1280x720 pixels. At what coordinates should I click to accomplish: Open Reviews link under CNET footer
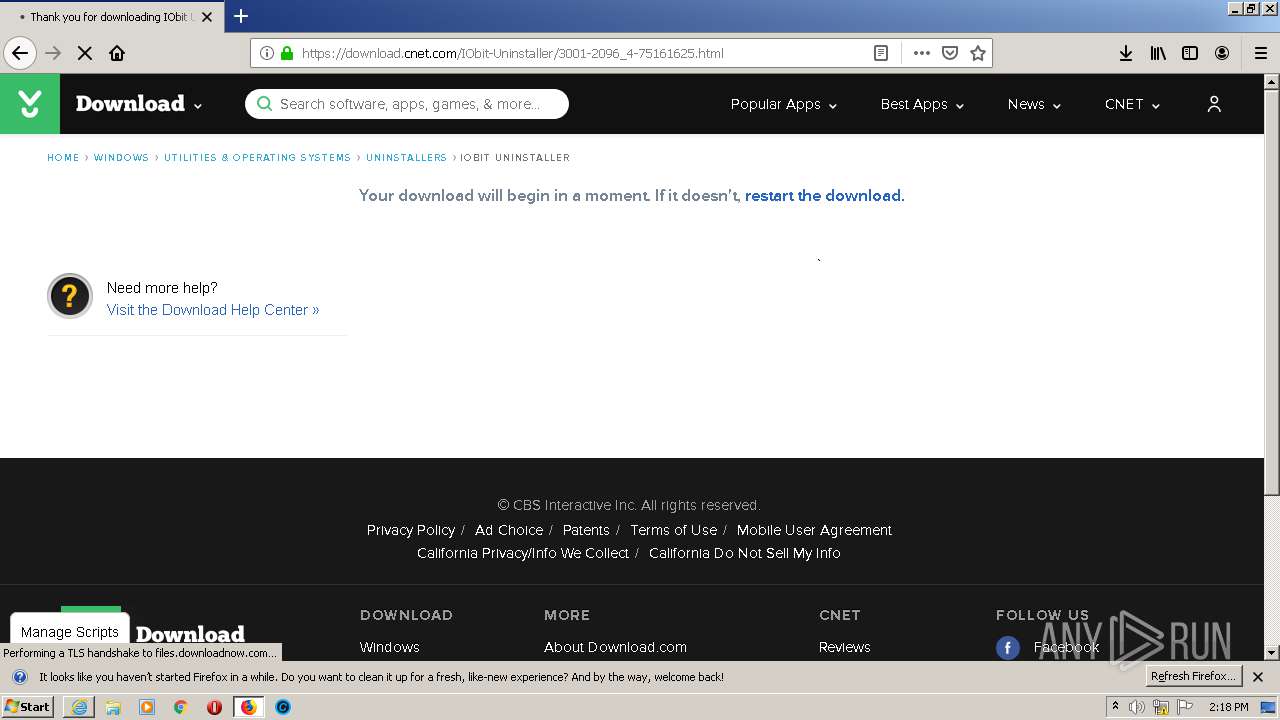tap(845, 647)
